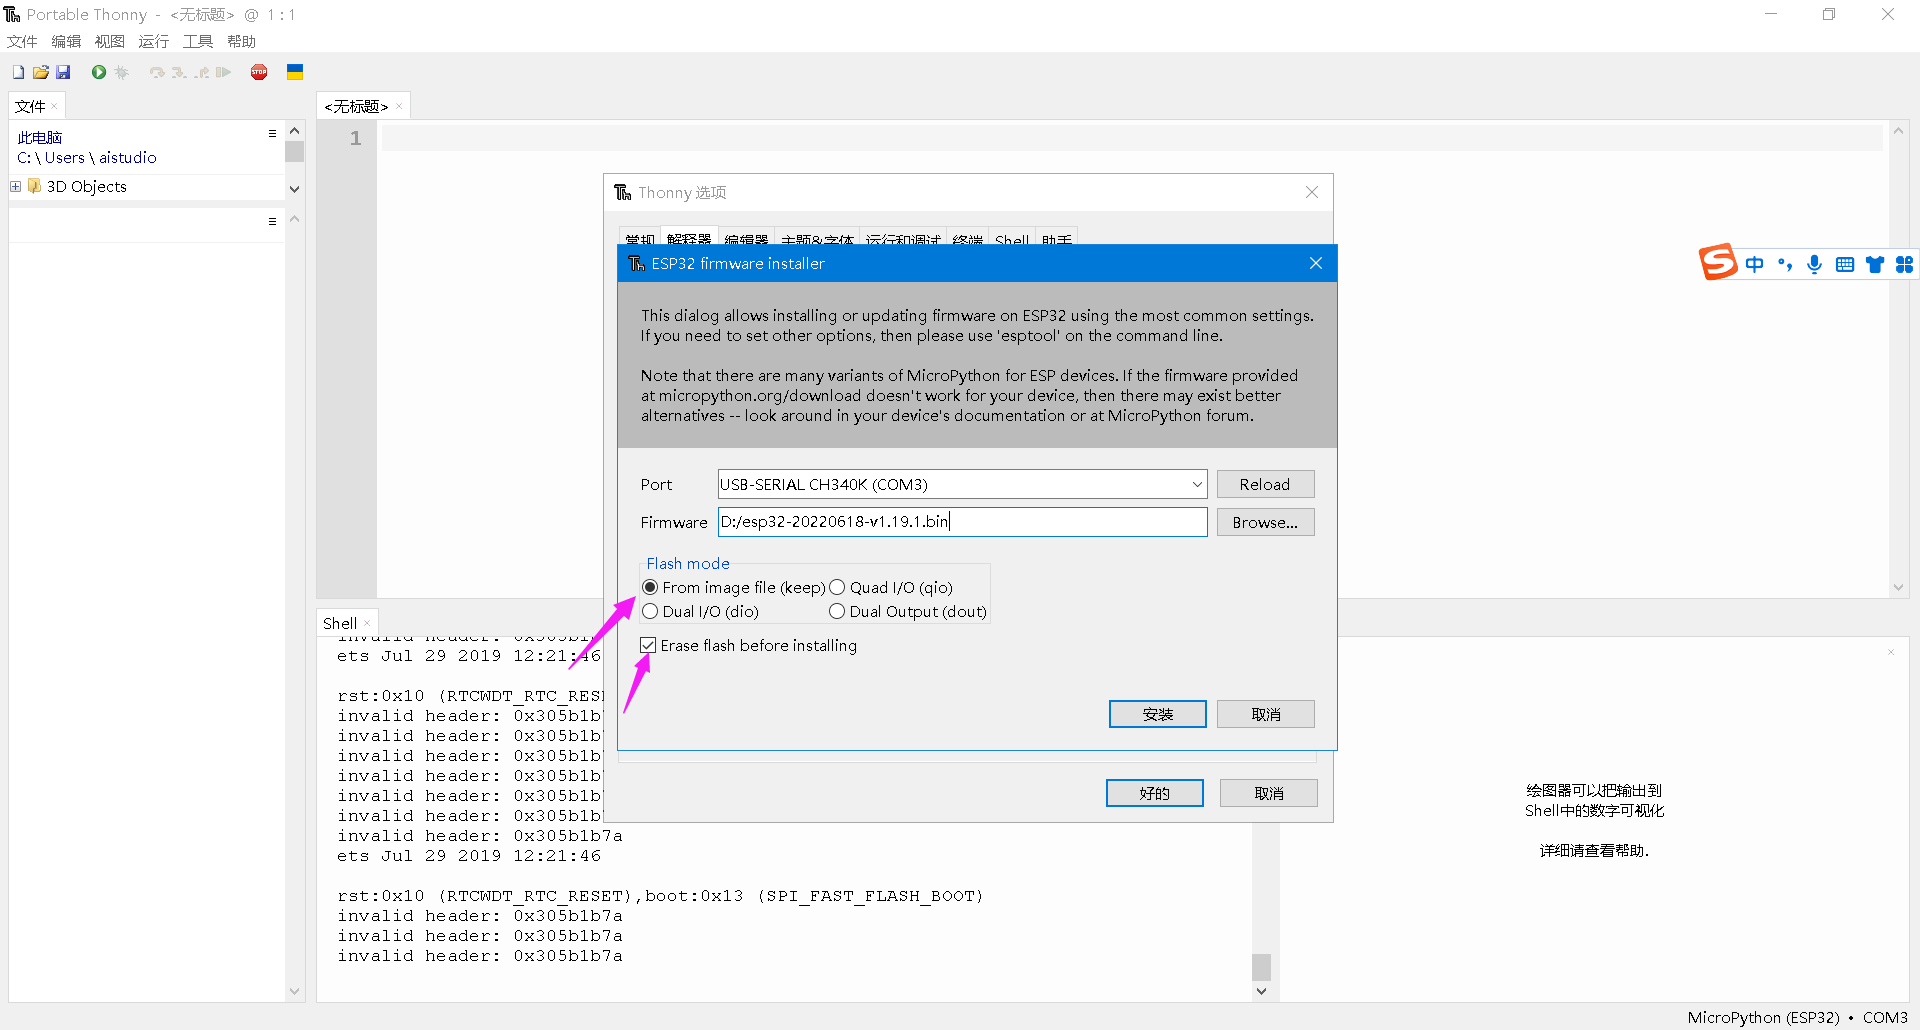Close the Thonny 选项 dialog
This screenshot has height=1030, width=1920.
1312,192
